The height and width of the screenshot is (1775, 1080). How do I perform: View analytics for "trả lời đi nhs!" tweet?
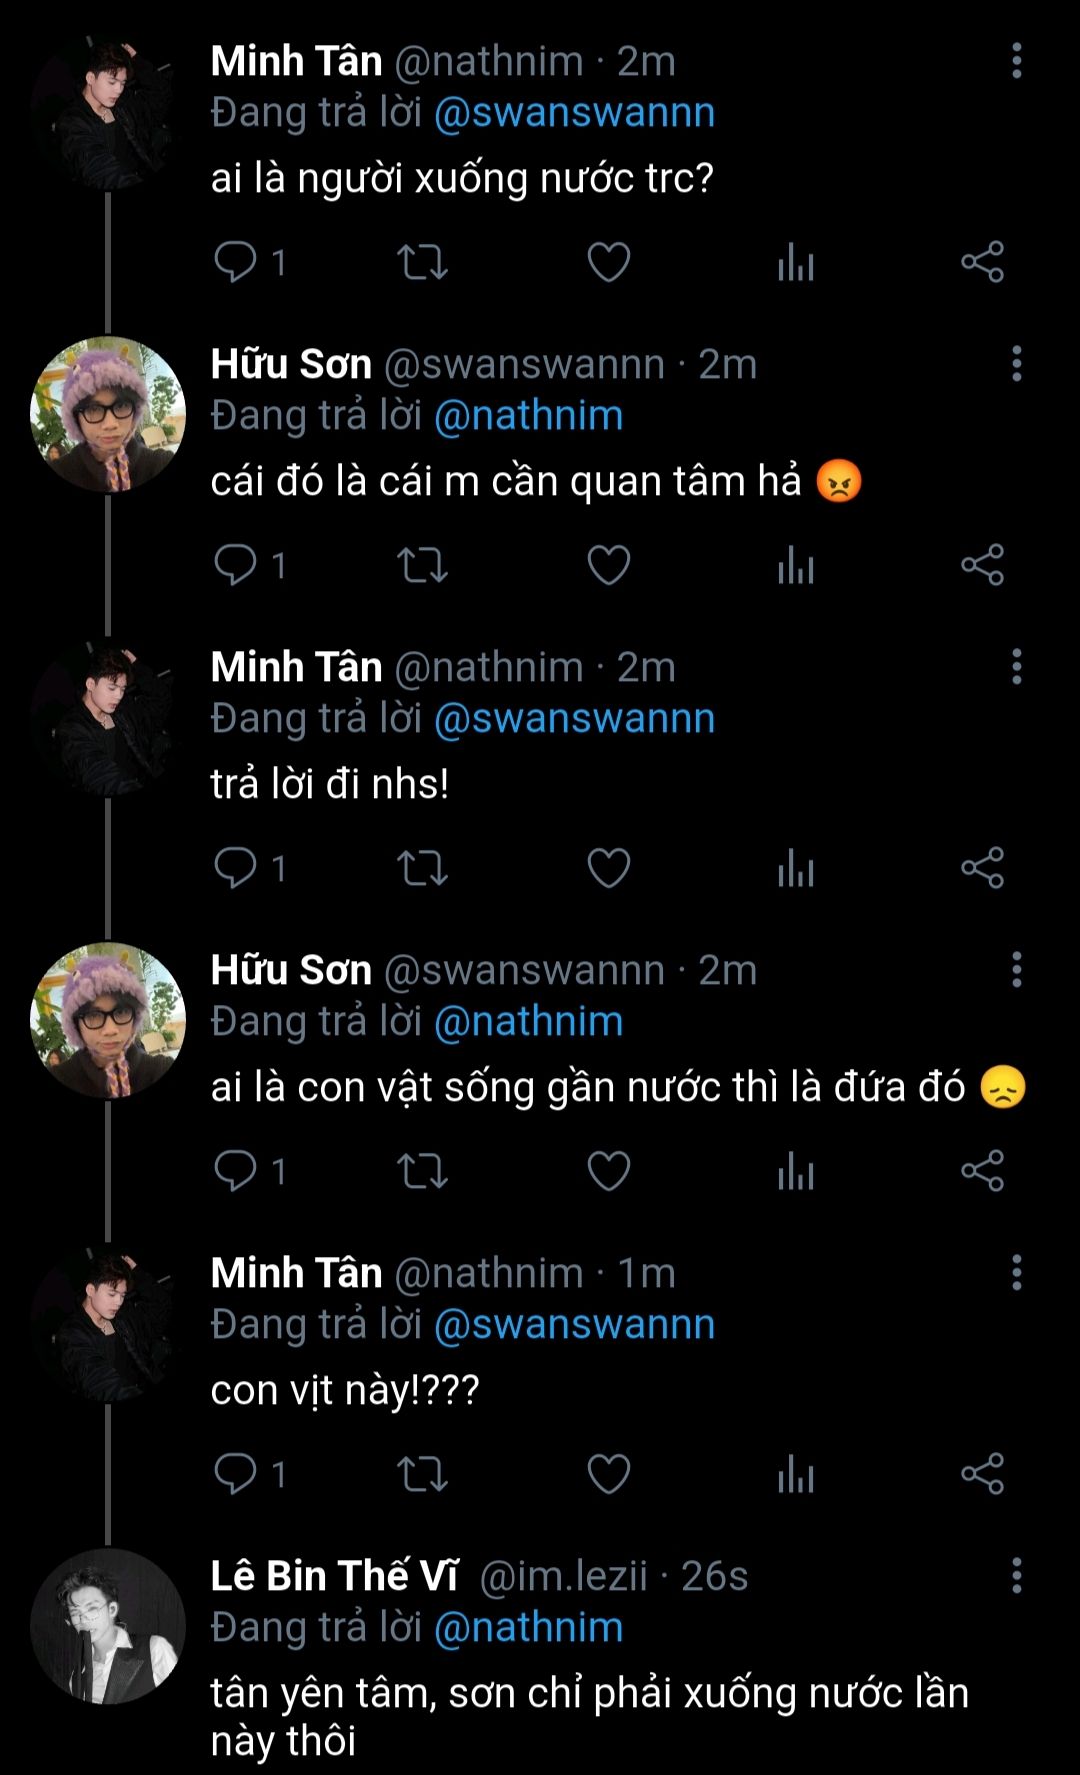coord(796,868)
